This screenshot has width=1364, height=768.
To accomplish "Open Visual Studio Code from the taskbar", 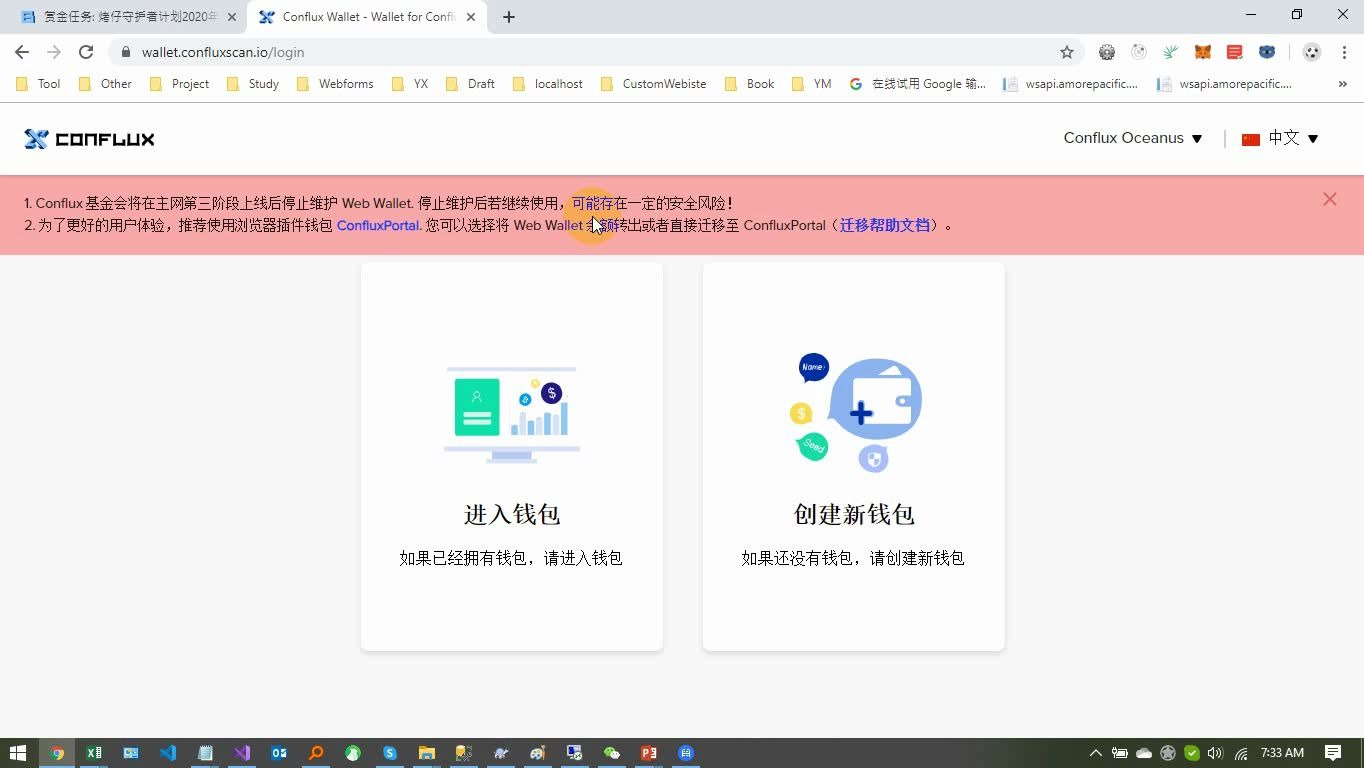I will click(168, 753).
